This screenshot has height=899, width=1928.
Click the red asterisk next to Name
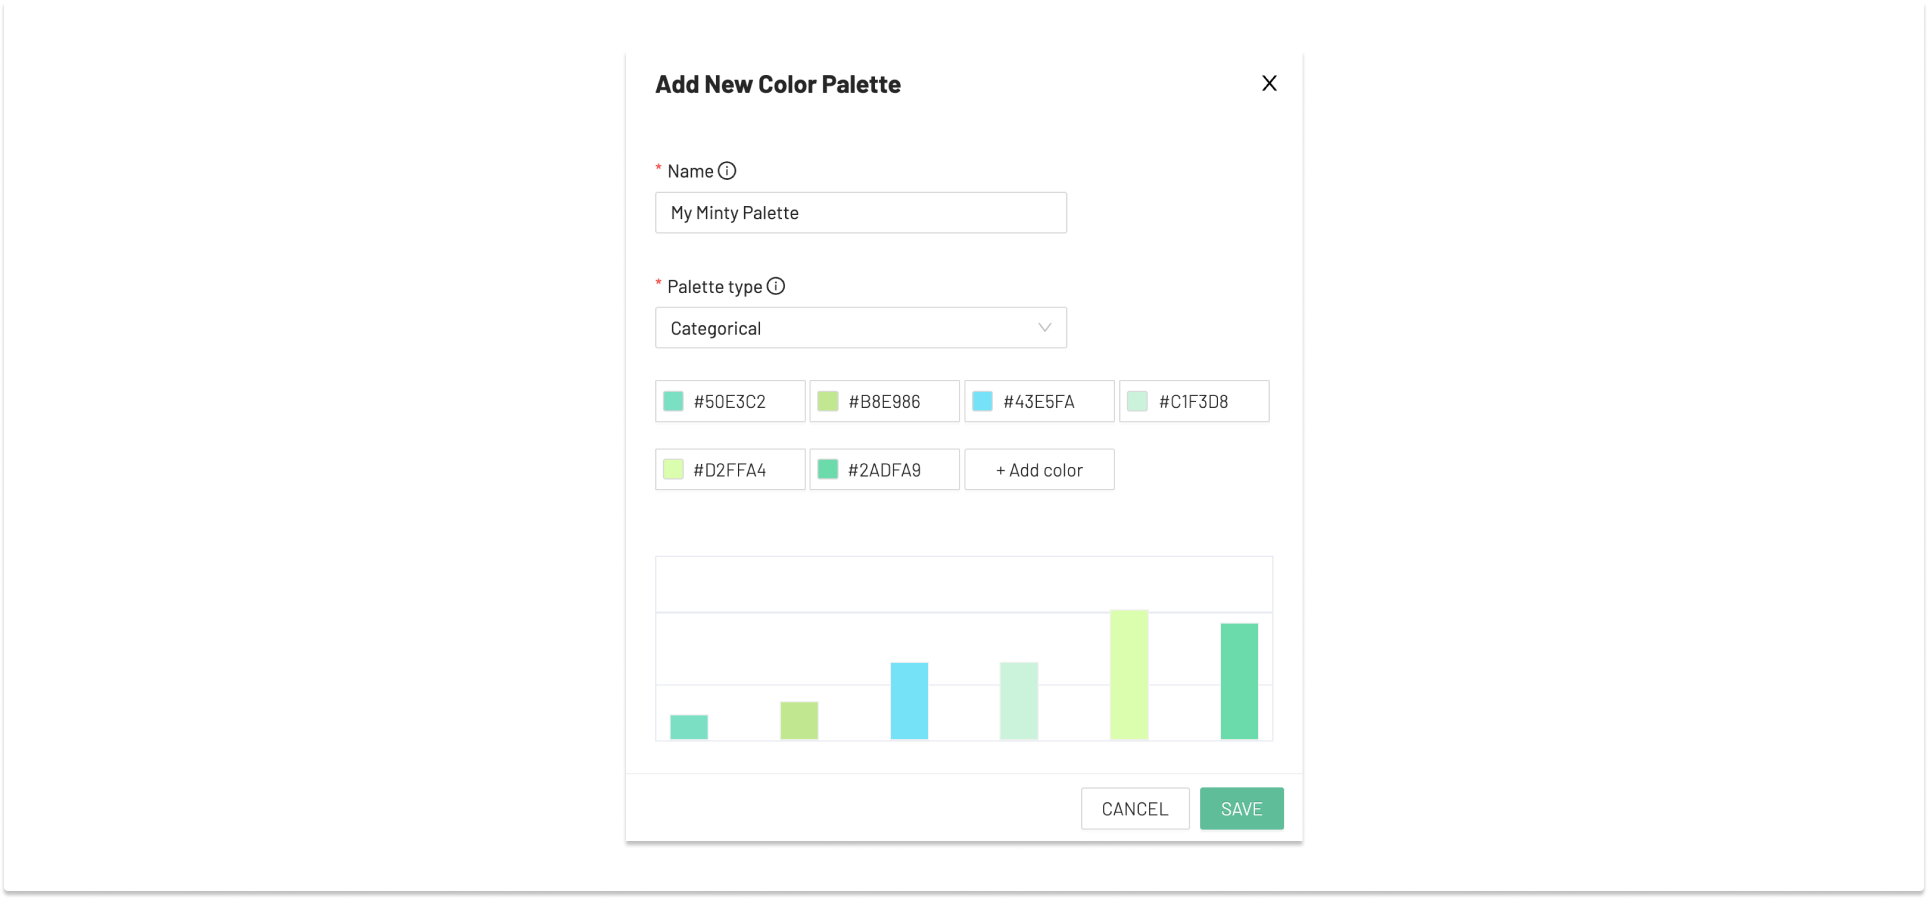pos(658,168)
